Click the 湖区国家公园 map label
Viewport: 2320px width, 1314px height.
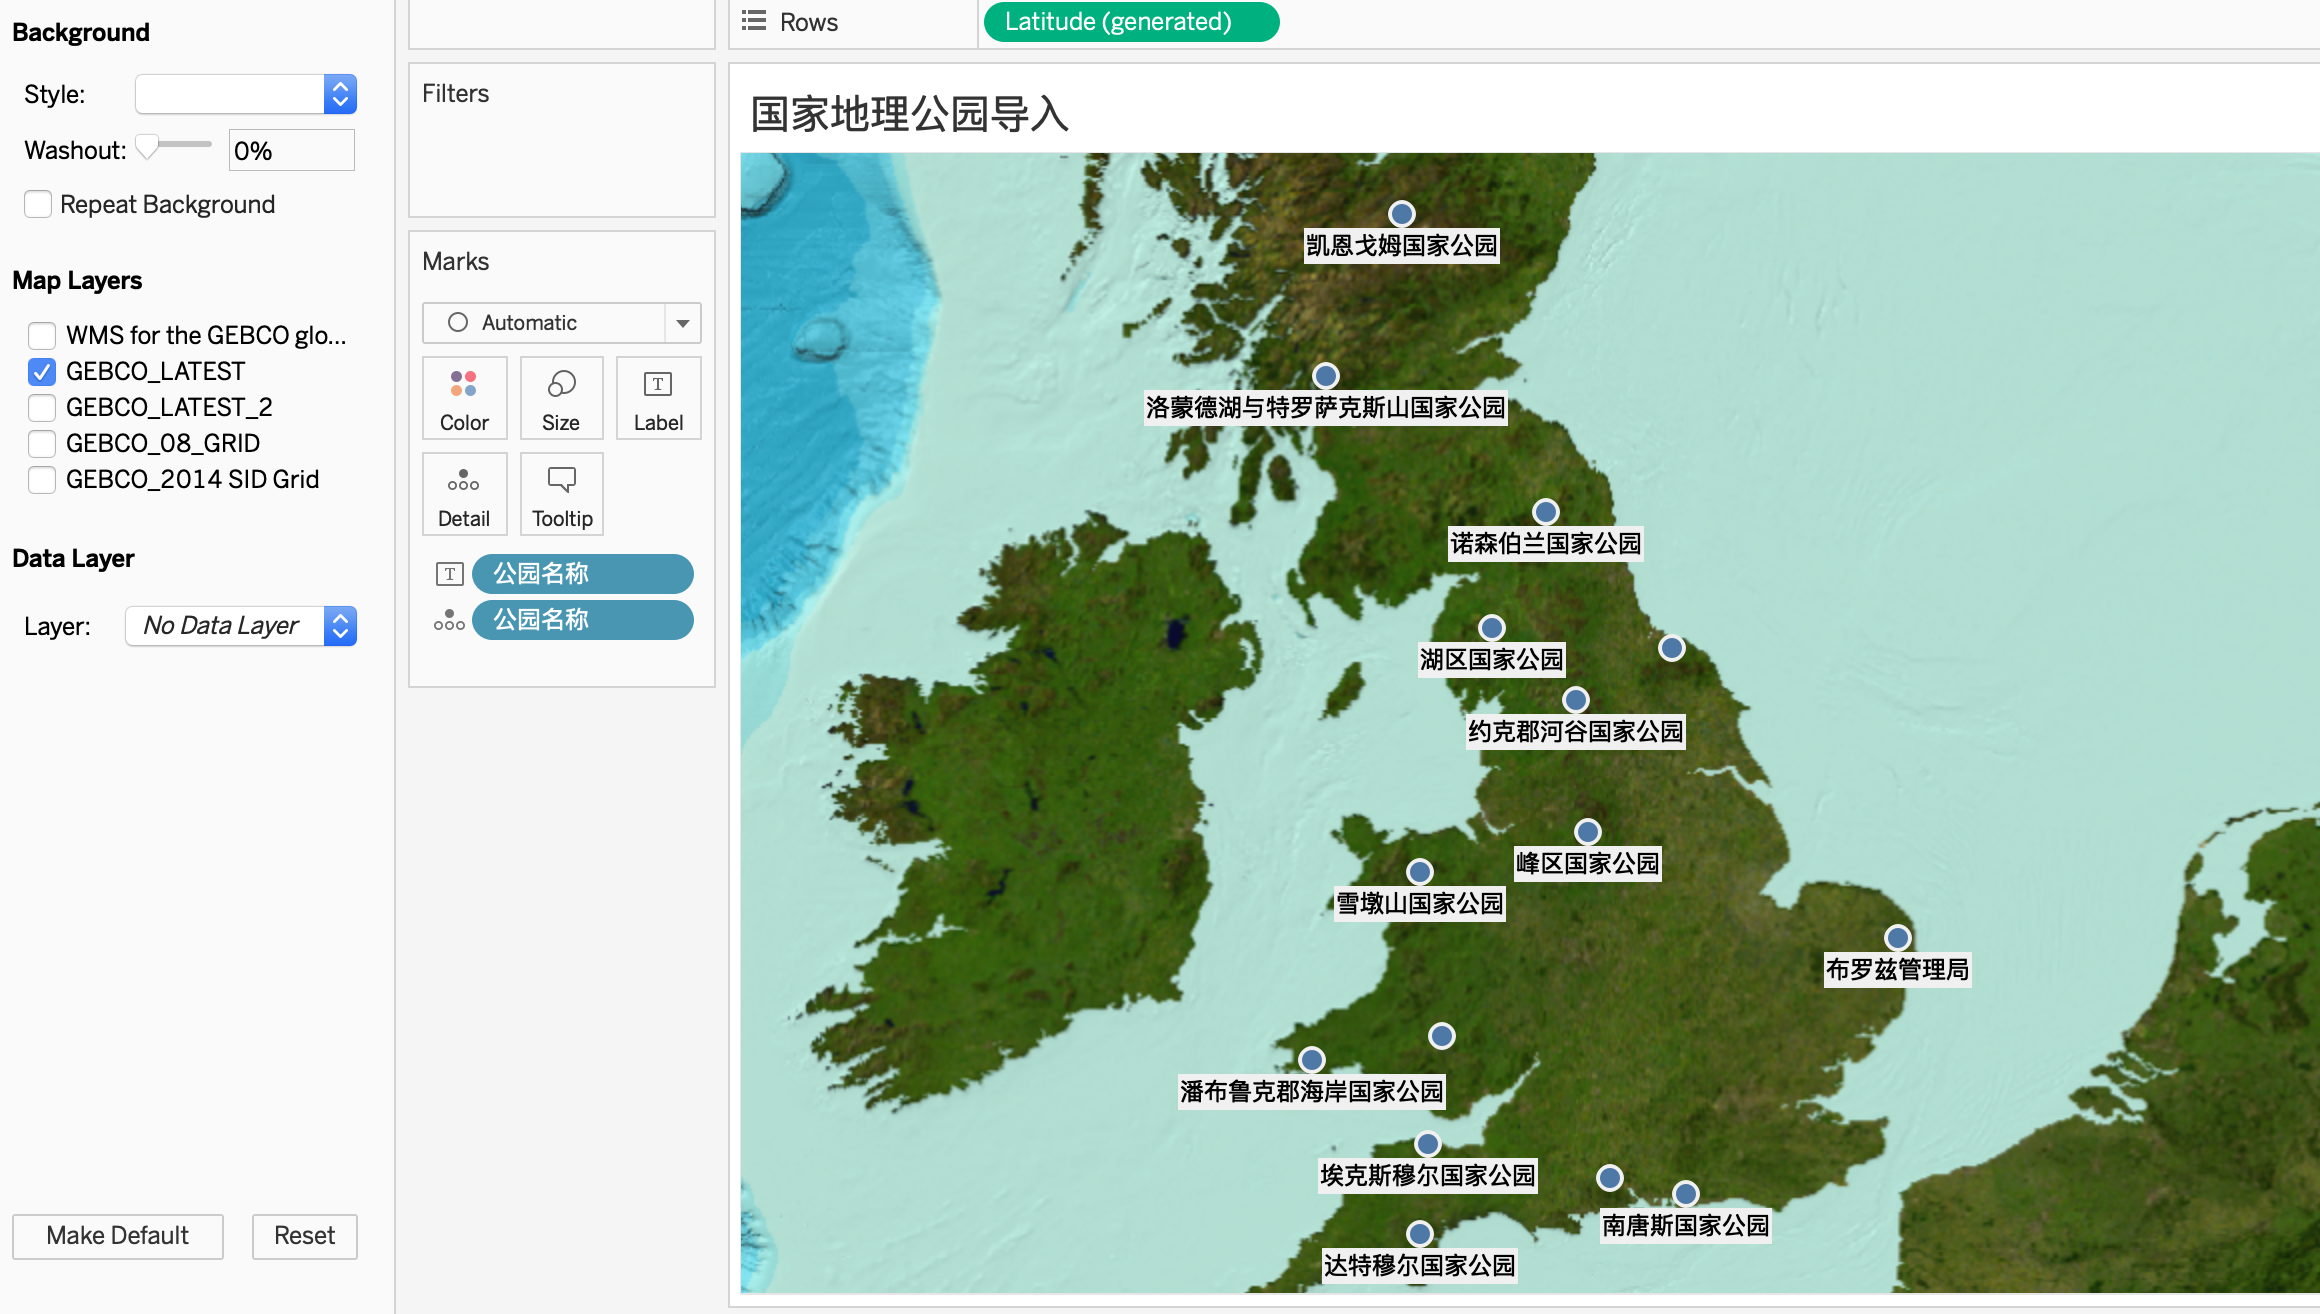[x=1492, y=660]
